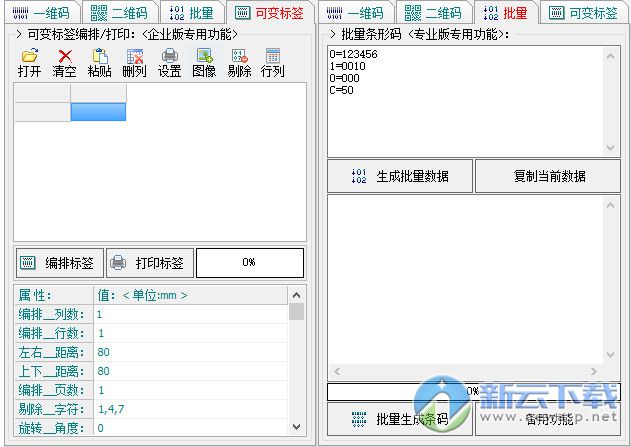This screenshot has width=631, height=447.
Task: Click left scroll arrow of output box
Action: tap(337, 371)
